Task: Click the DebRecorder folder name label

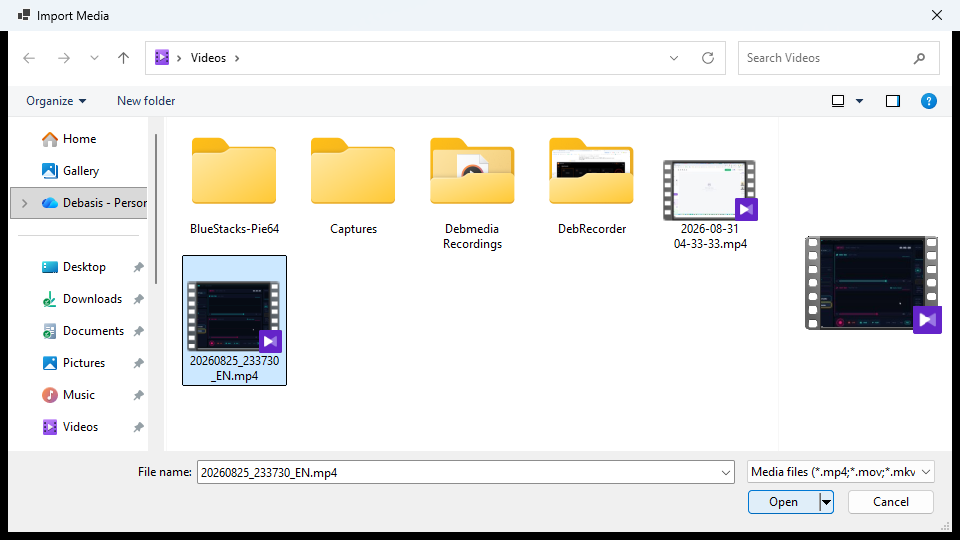Action: tap(592, 229)
